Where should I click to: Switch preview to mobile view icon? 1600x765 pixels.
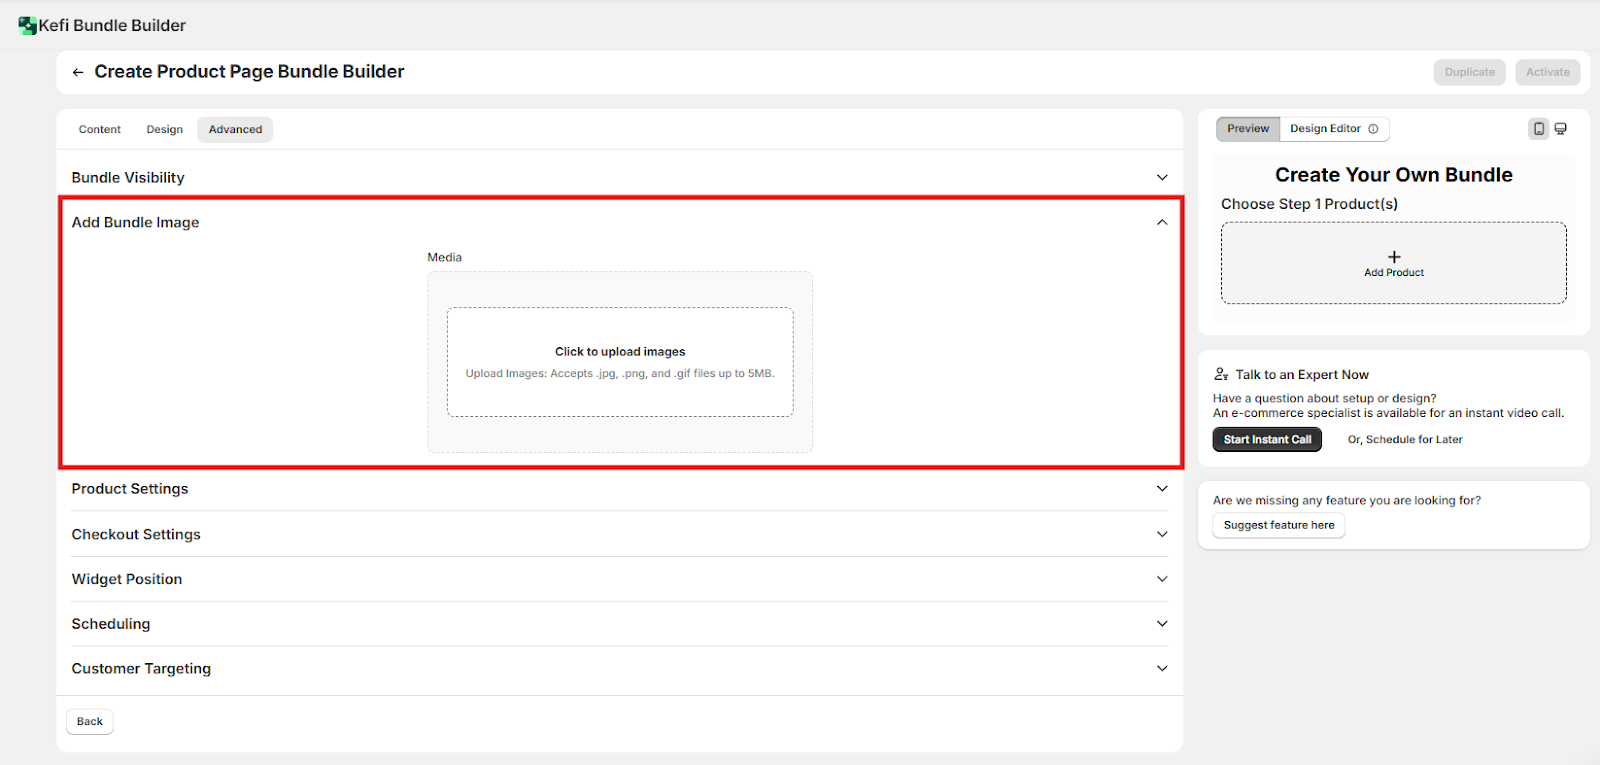tap(1538, 129)
